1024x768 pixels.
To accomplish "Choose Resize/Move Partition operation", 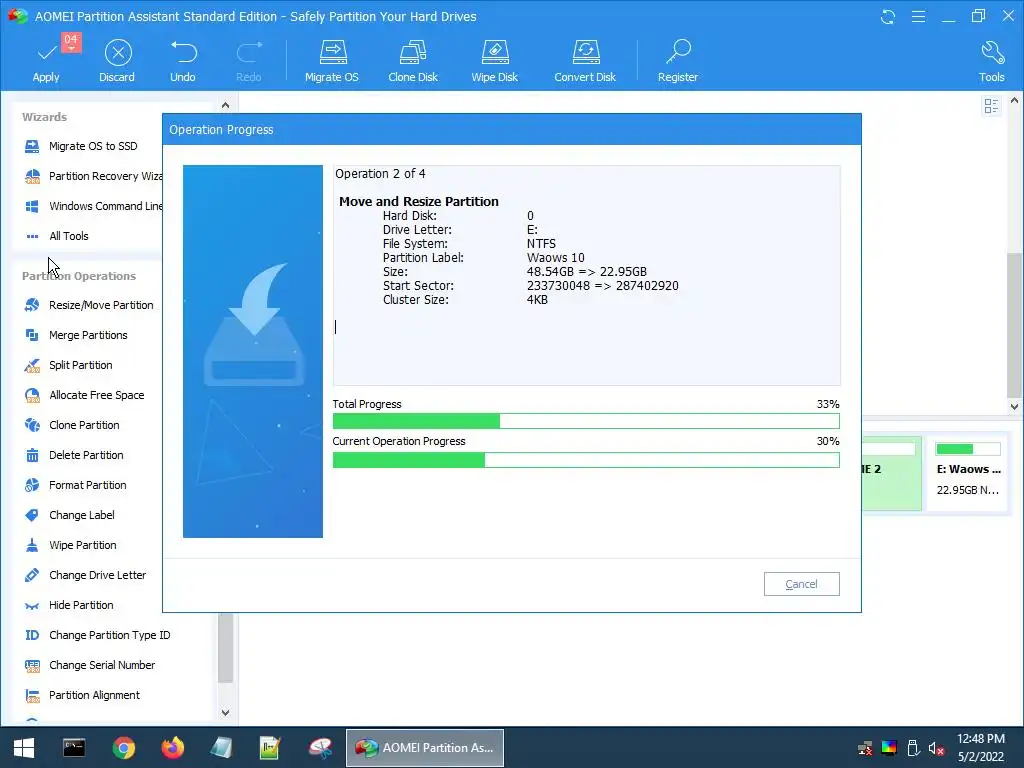I will point(89,305).
